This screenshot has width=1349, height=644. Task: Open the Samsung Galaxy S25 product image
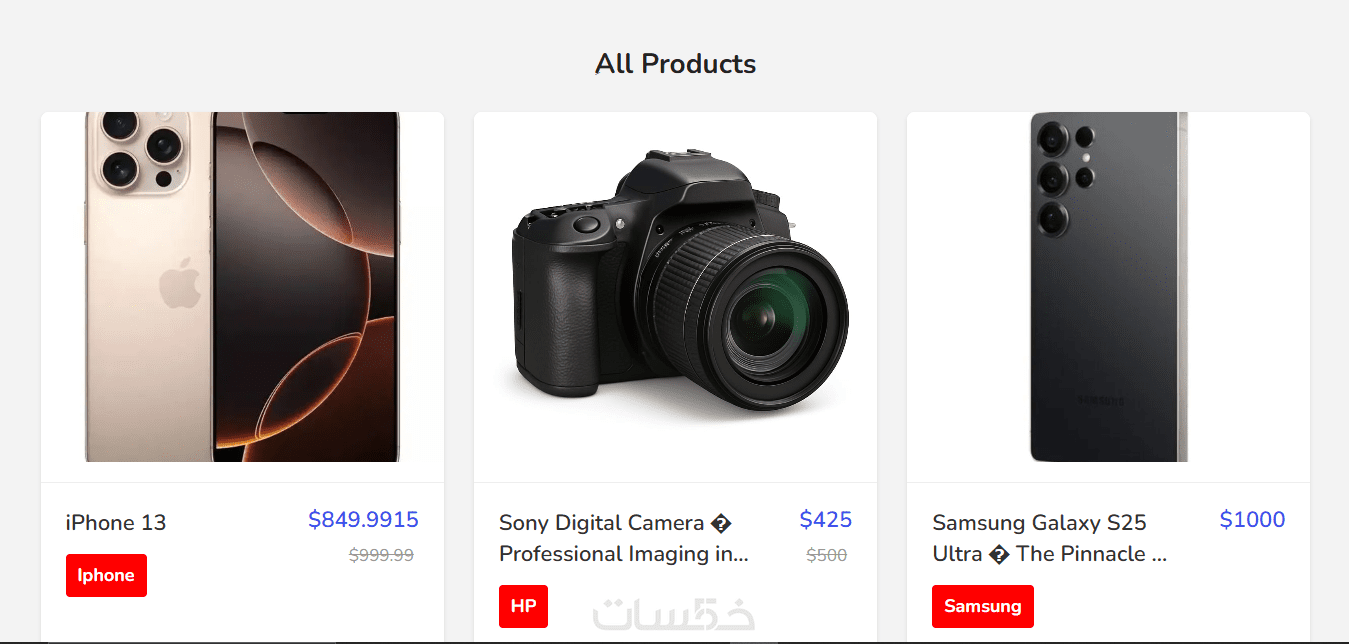tap(1108, 288)
